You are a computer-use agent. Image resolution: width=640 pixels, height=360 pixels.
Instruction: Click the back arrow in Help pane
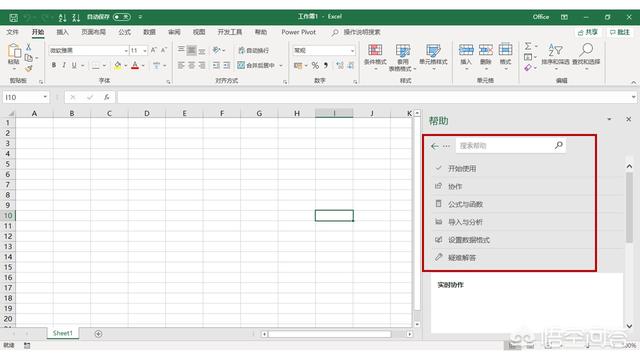click(x=435, y=146)
